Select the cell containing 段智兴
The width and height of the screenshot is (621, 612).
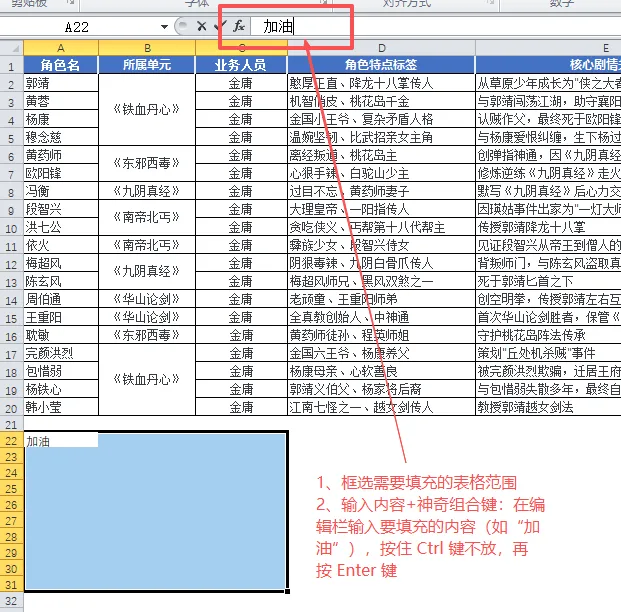61,209
